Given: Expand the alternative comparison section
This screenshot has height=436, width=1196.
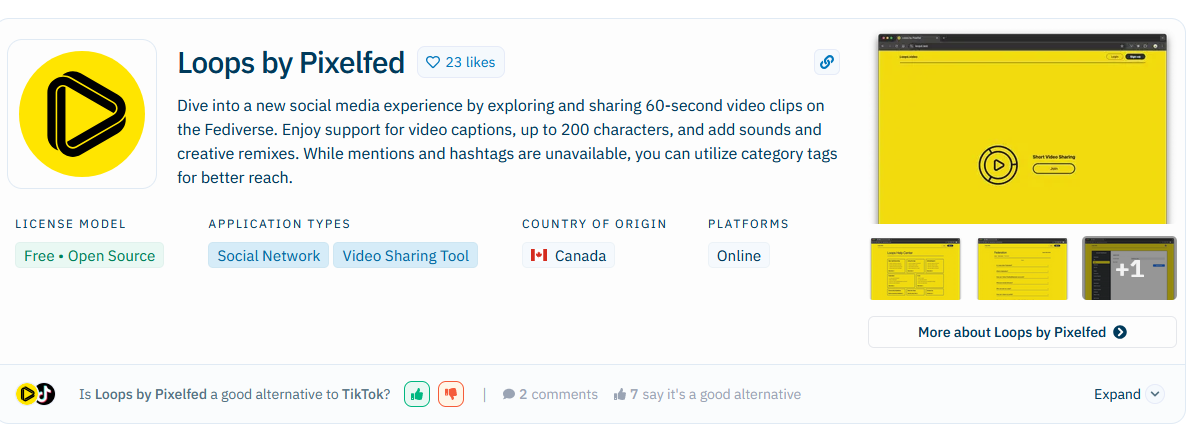Looking at the screenshot, I should tap(1117, 394).
